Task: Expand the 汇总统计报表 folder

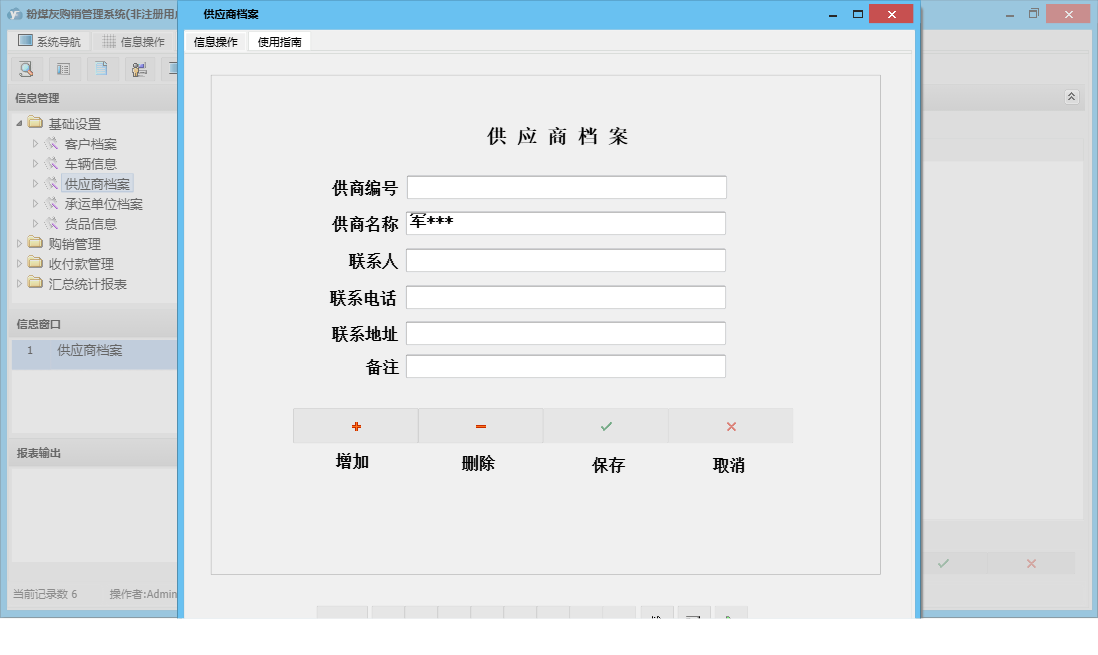Action: 22,283
